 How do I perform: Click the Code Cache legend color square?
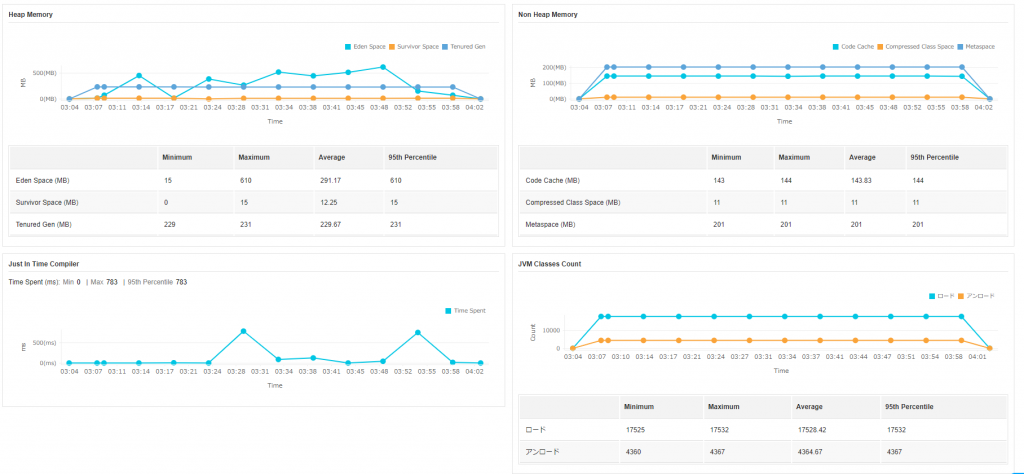(x=836, y=47)
